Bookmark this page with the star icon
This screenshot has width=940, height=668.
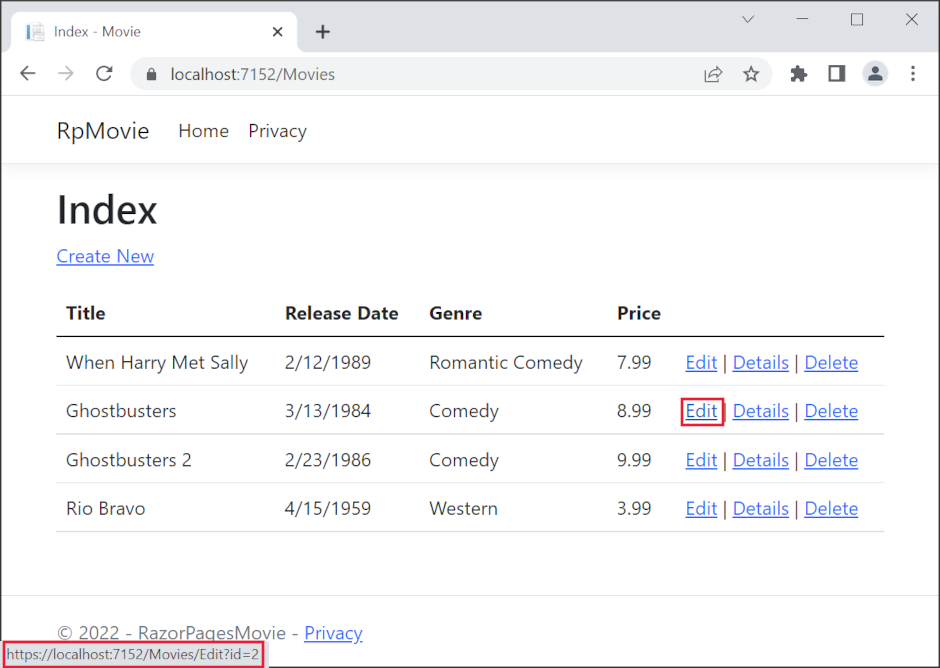pos(751,73)
